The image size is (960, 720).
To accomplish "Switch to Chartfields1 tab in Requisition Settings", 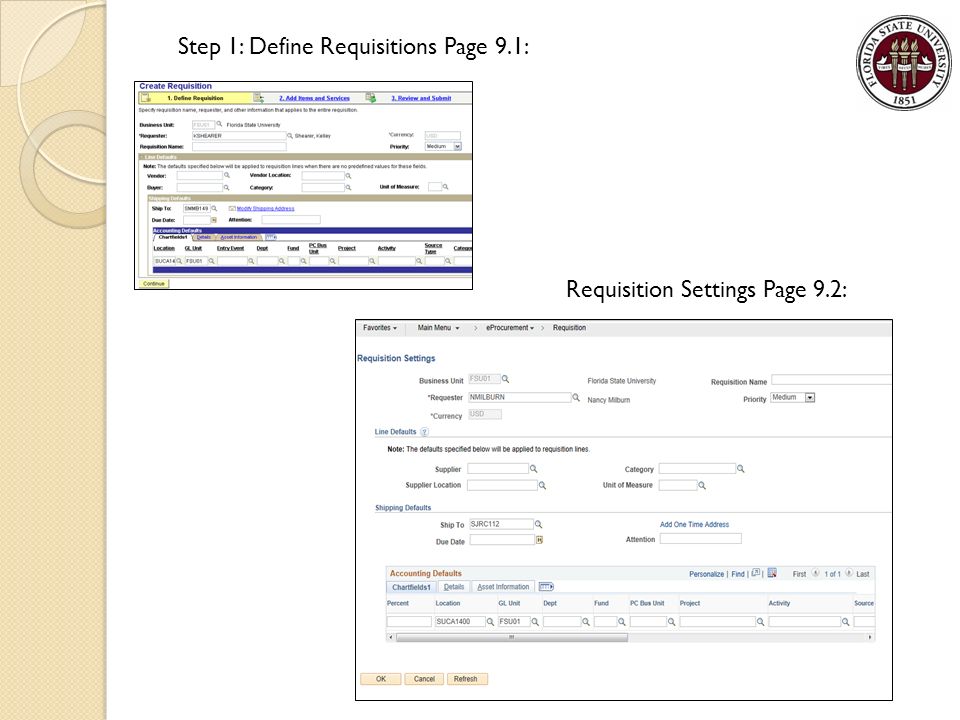I will [411, 587].
